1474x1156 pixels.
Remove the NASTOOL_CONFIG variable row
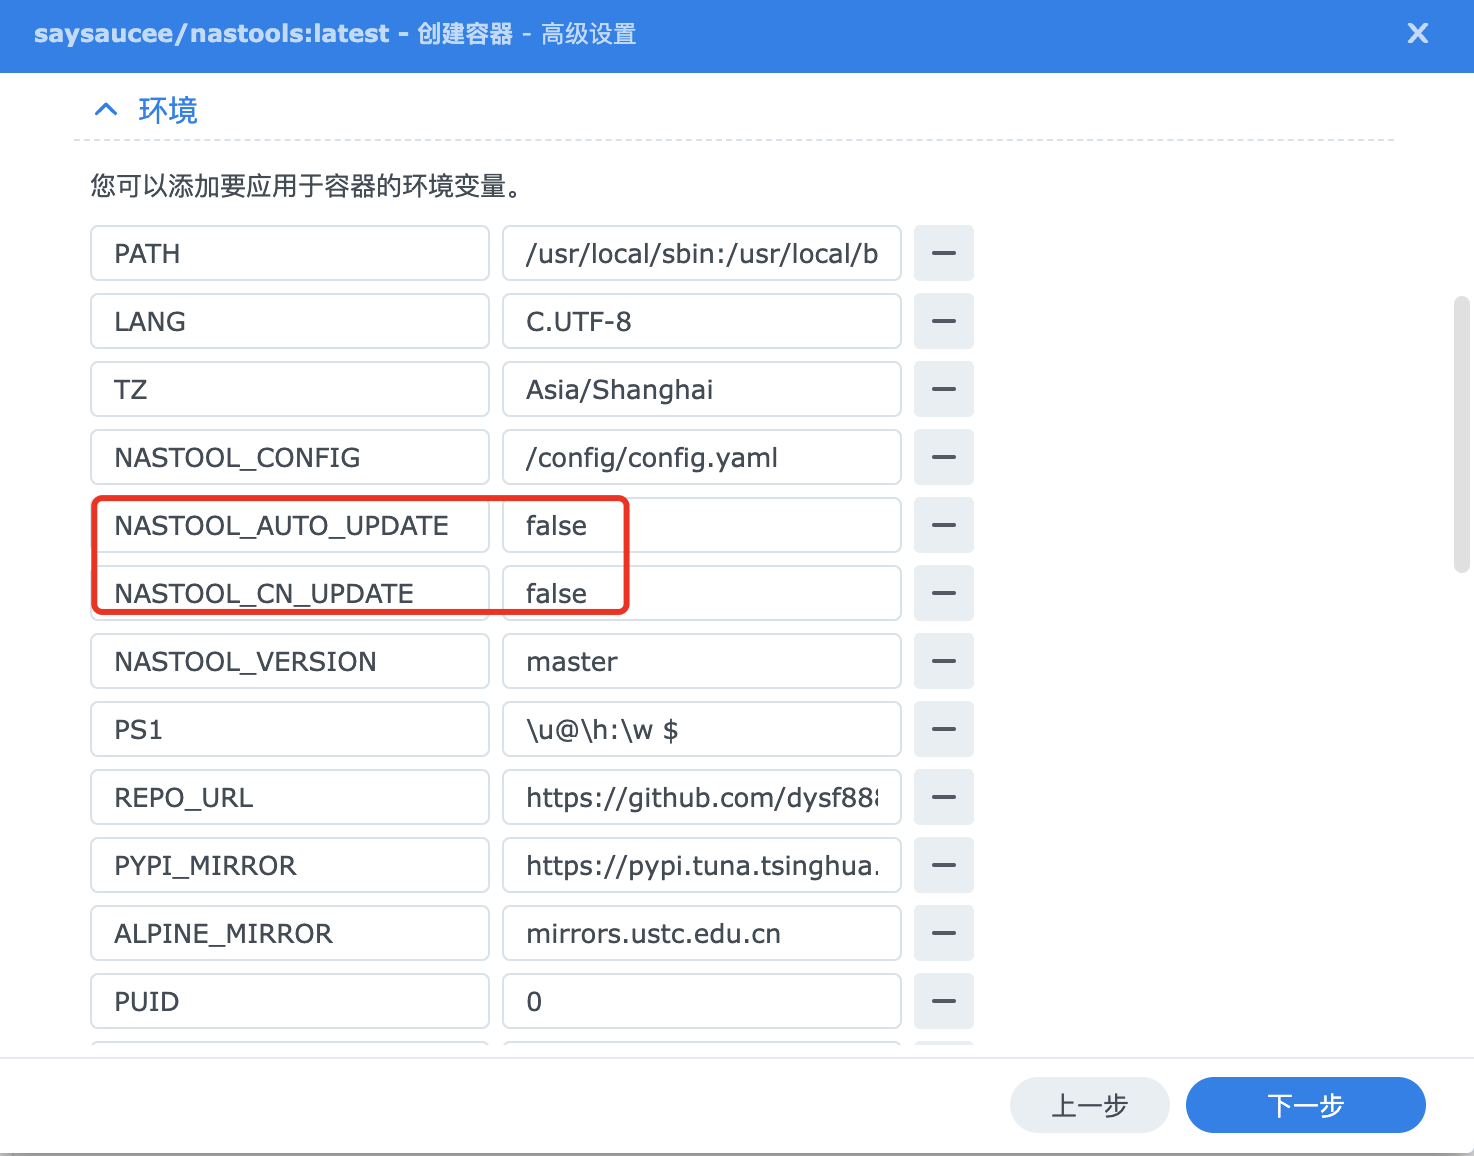(x=944, y=457)
